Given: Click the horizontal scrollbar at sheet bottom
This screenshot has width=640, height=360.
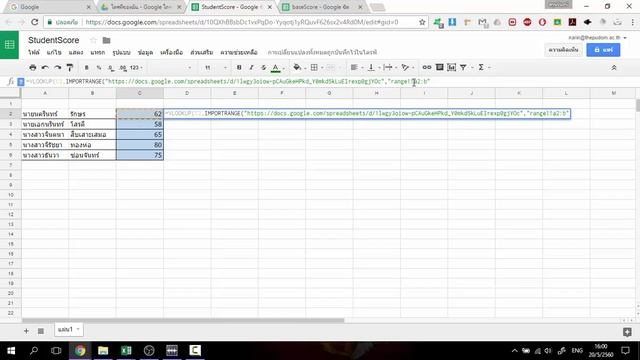Looking at the screenshot, I should click(x=183, y=320).
